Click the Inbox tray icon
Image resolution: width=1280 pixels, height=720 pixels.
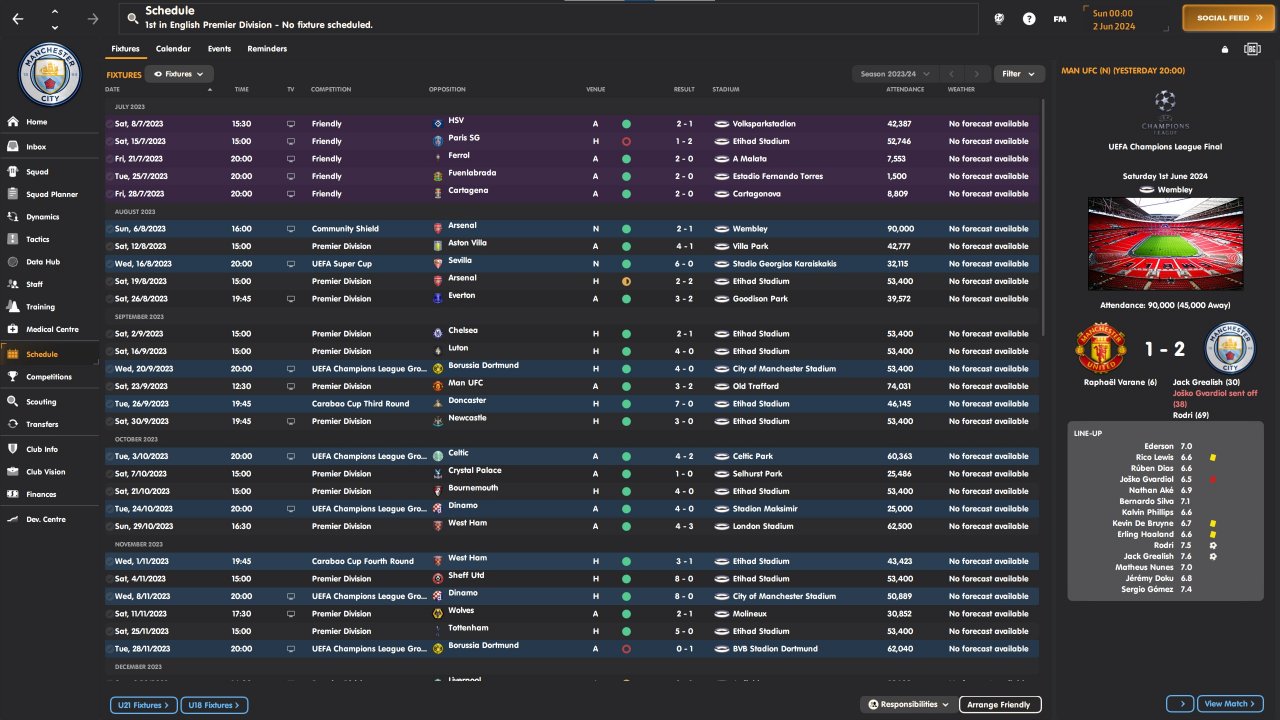coord(13,147)
